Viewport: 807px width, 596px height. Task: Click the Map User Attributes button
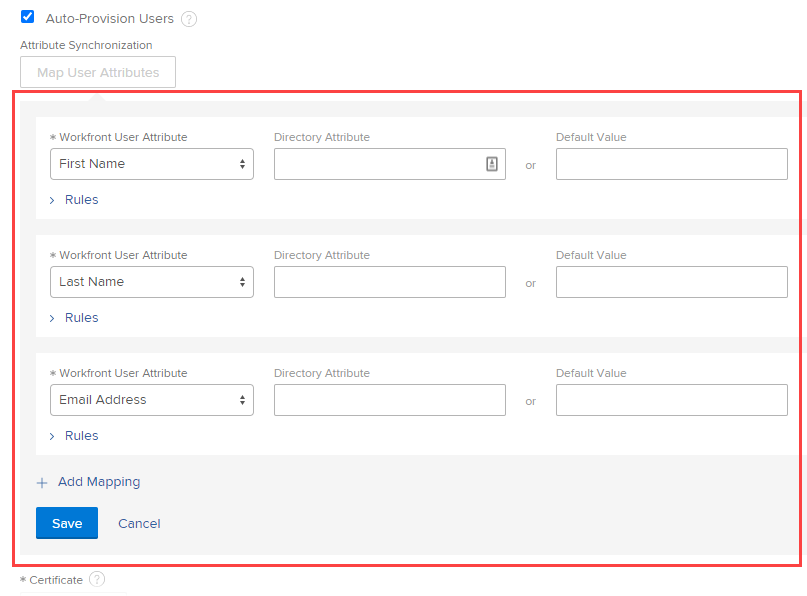[x=98, y=72]
